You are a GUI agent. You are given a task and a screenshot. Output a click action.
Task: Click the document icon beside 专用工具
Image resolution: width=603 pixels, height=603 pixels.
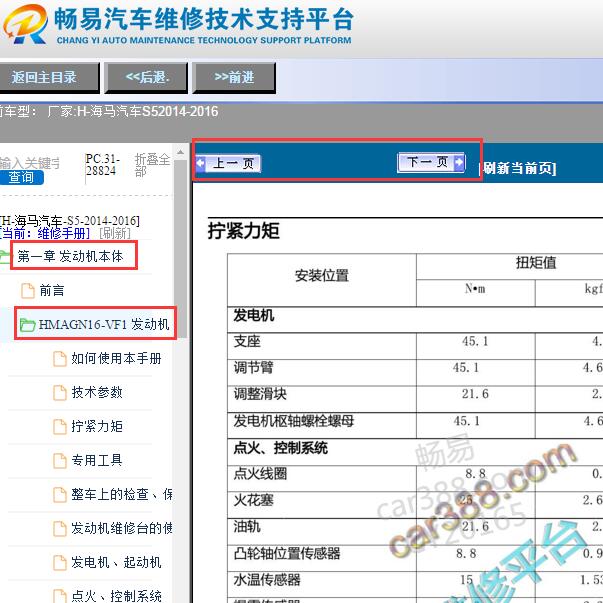pos(60,460)
